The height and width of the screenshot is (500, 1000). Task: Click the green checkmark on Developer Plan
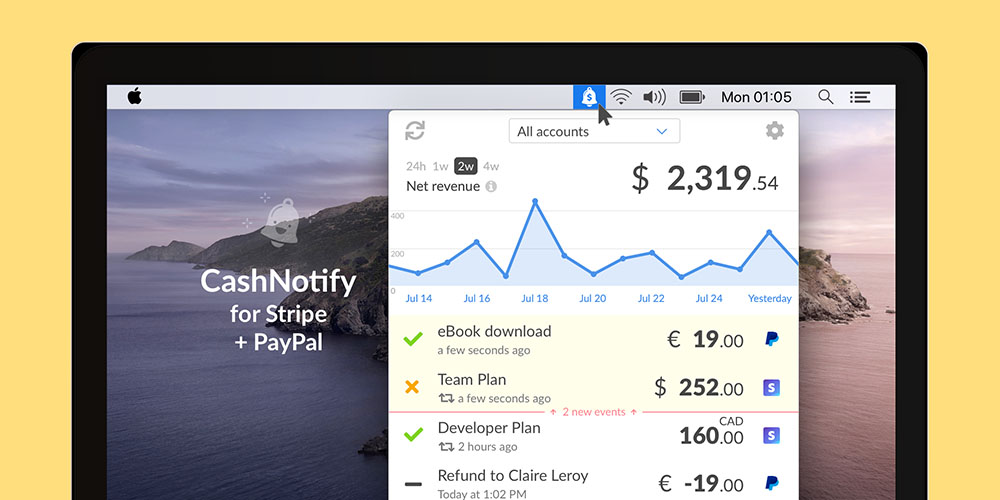[x=413, y=435]
